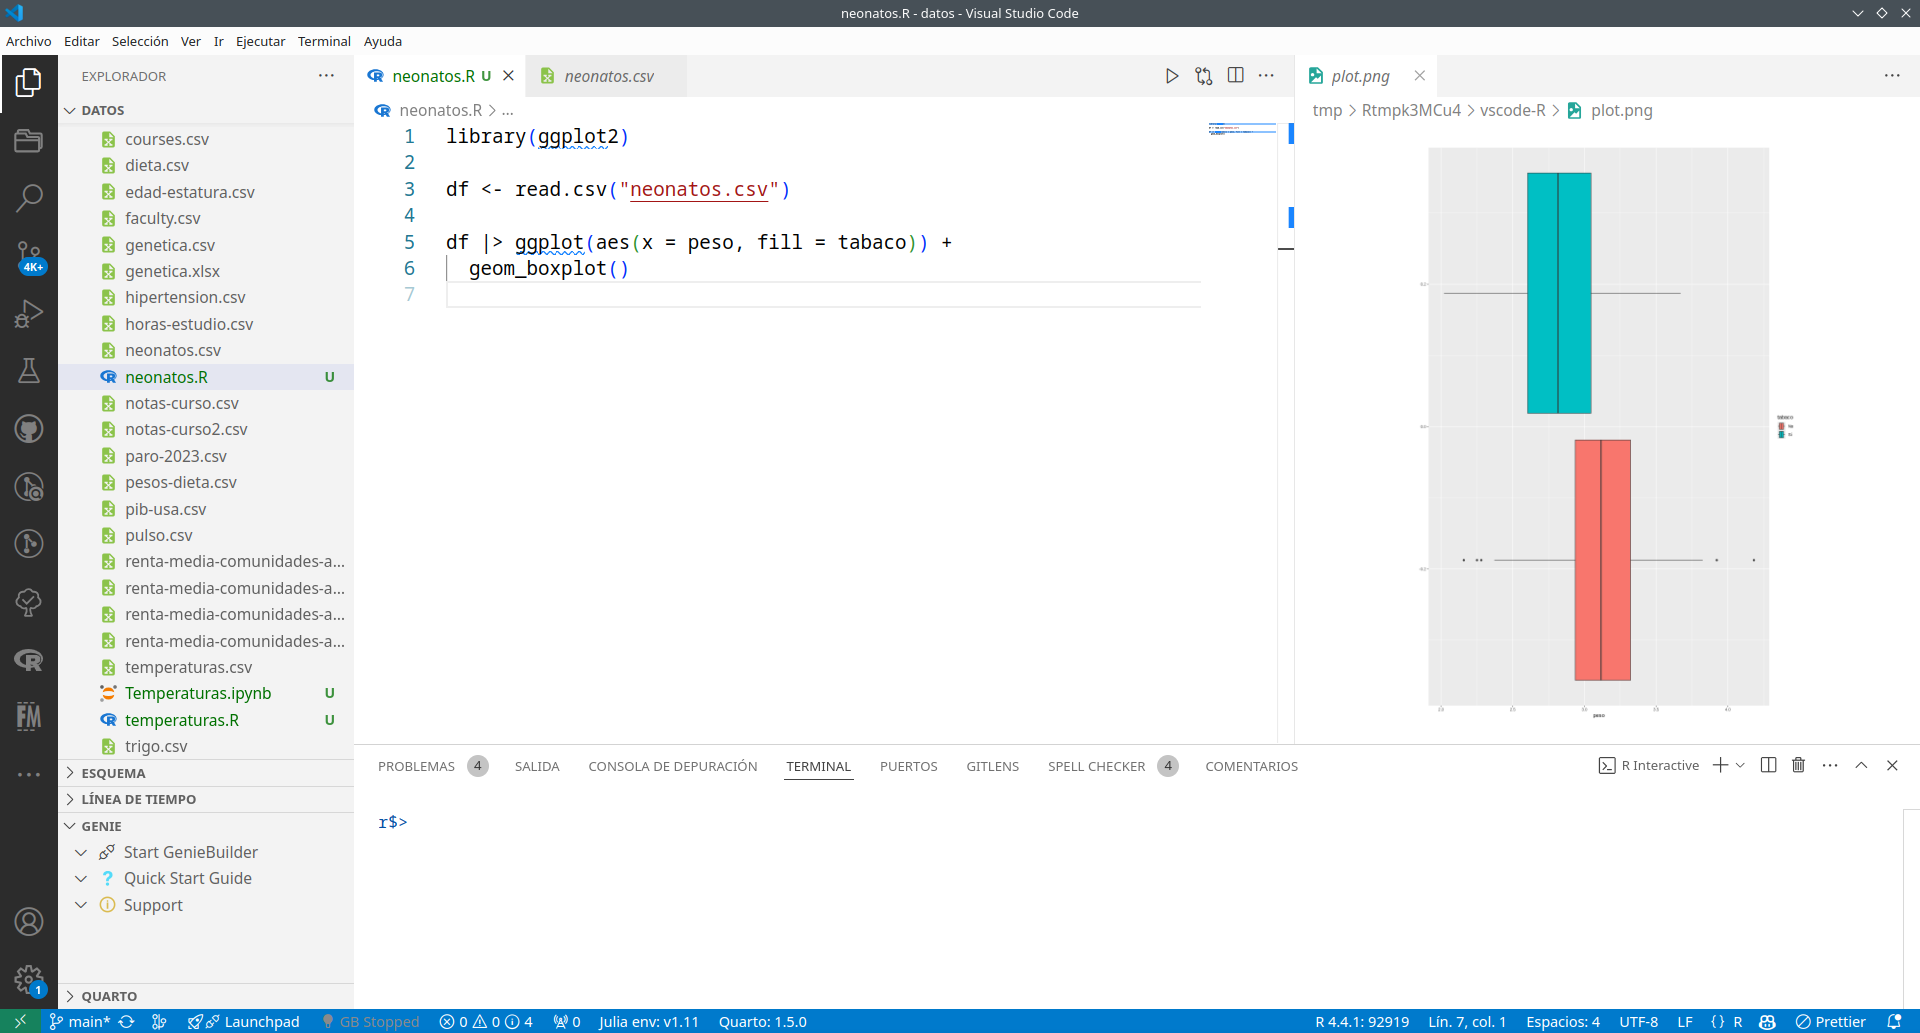The height and width of the screenshot is (1033, 1920).
Task: Toggle notifications bell in status bar
Action: [1893, 1021]
